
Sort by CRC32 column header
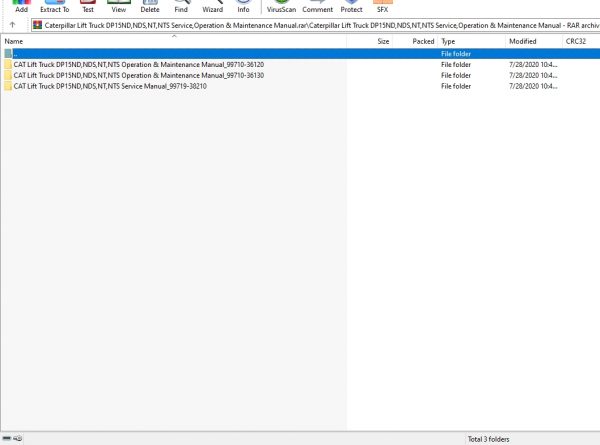tap(581, 41)
